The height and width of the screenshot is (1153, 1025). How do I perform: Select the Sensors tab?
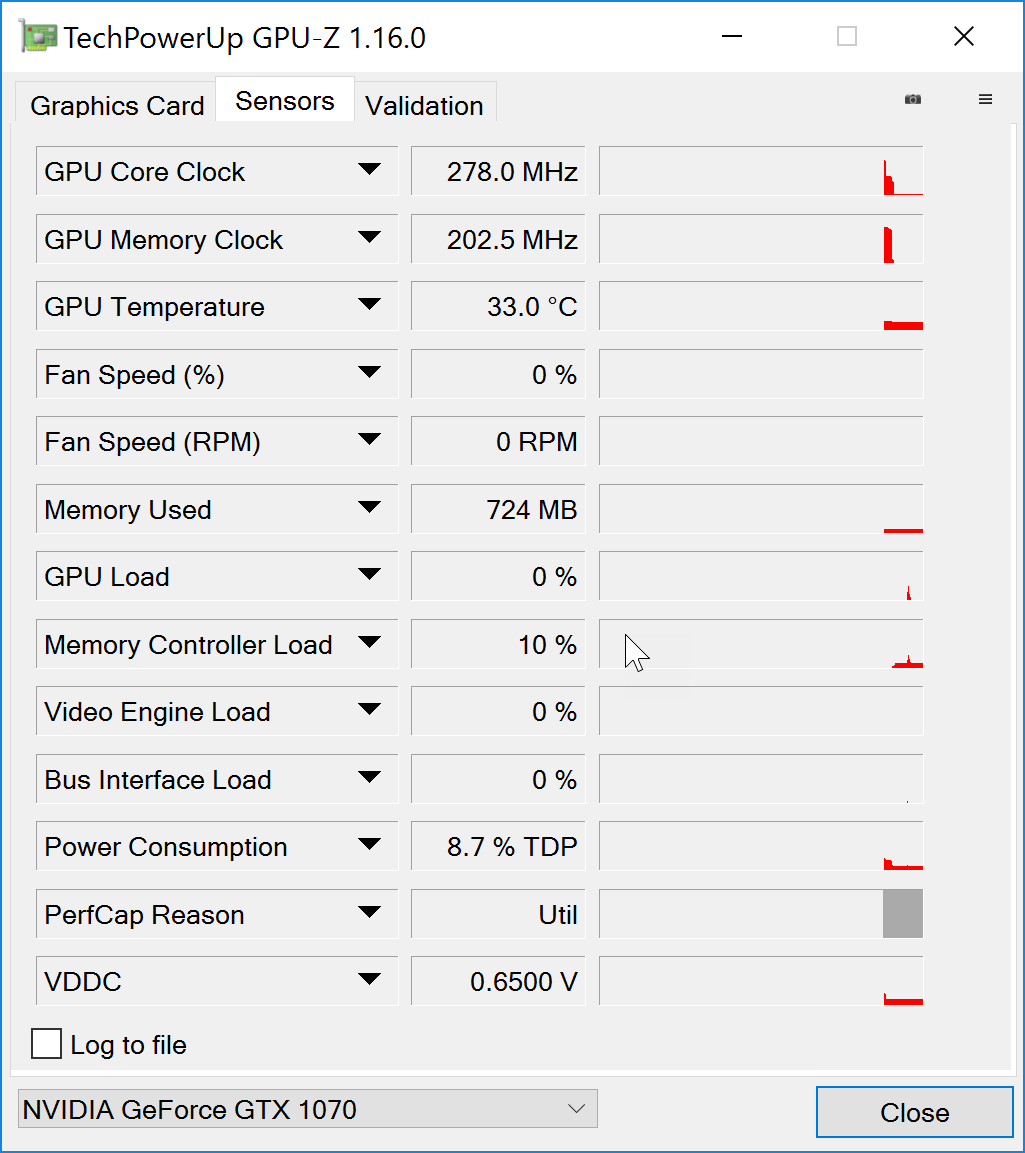[x=285, y=101]
